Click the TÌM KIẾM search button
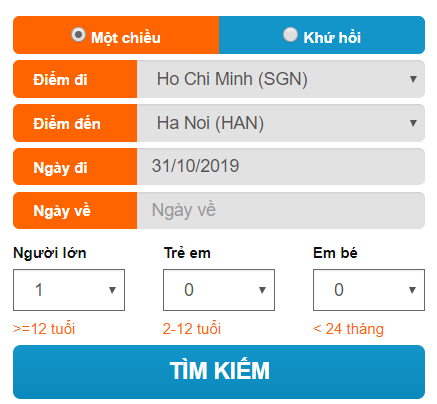This screenshot has width=437, height=404. click(219, 372)
